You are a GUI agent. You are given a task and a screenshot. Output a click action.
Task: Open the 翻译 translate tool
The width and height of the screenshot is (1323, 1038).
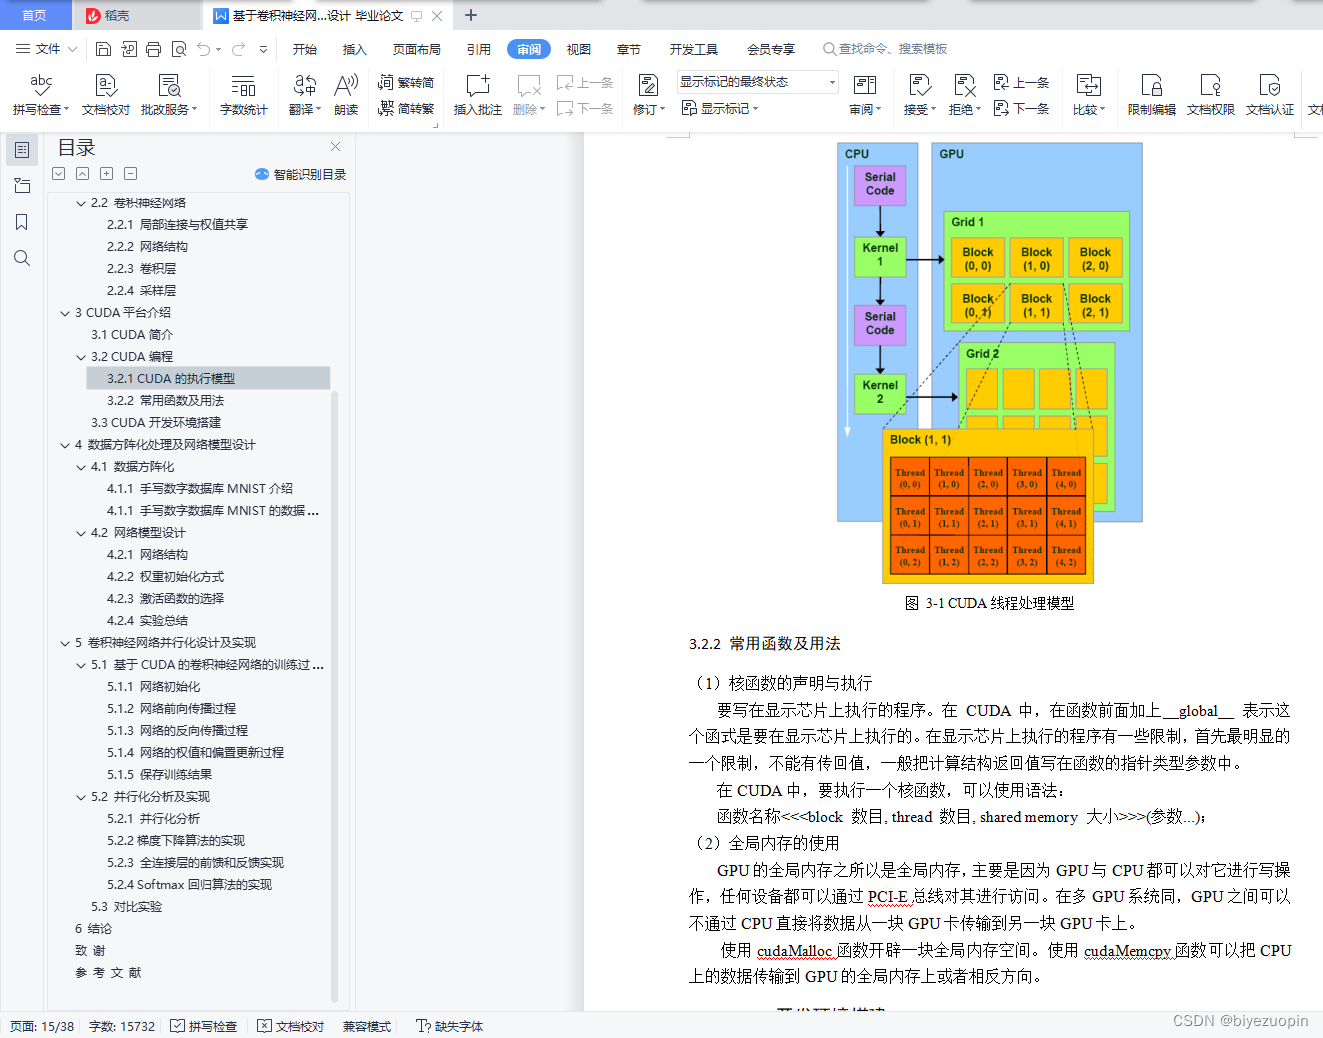click(305, 95)
